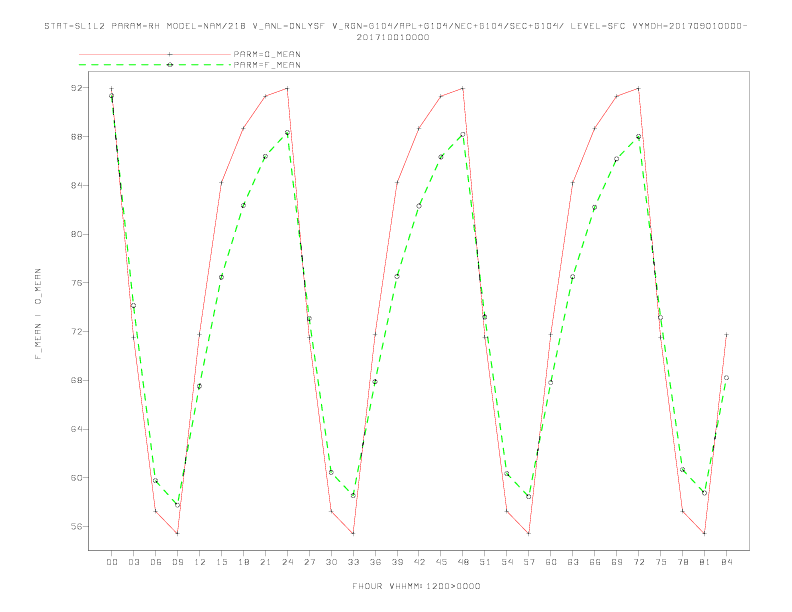792x612 pixels.
Task: Click x-axis tick label 63
Action: (573, 562)
